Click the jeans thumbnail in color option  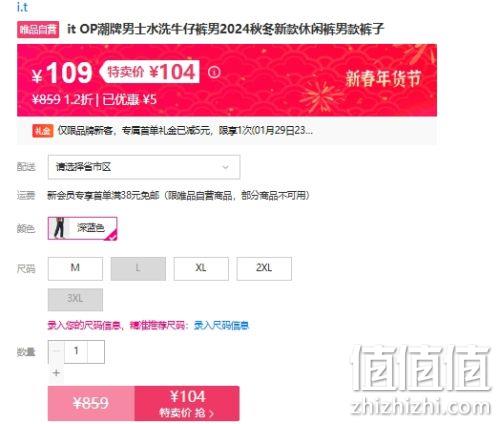pyautogui.click(x=59, y=228)
